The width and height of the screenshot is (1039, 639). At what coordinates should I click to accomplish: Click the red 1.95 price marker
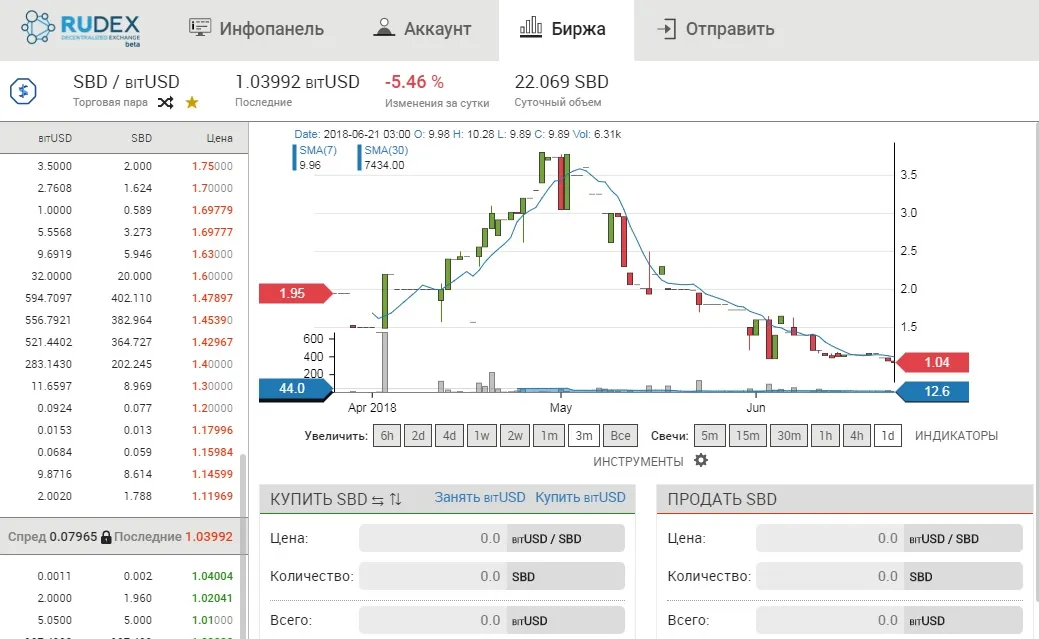click(295, 293)
